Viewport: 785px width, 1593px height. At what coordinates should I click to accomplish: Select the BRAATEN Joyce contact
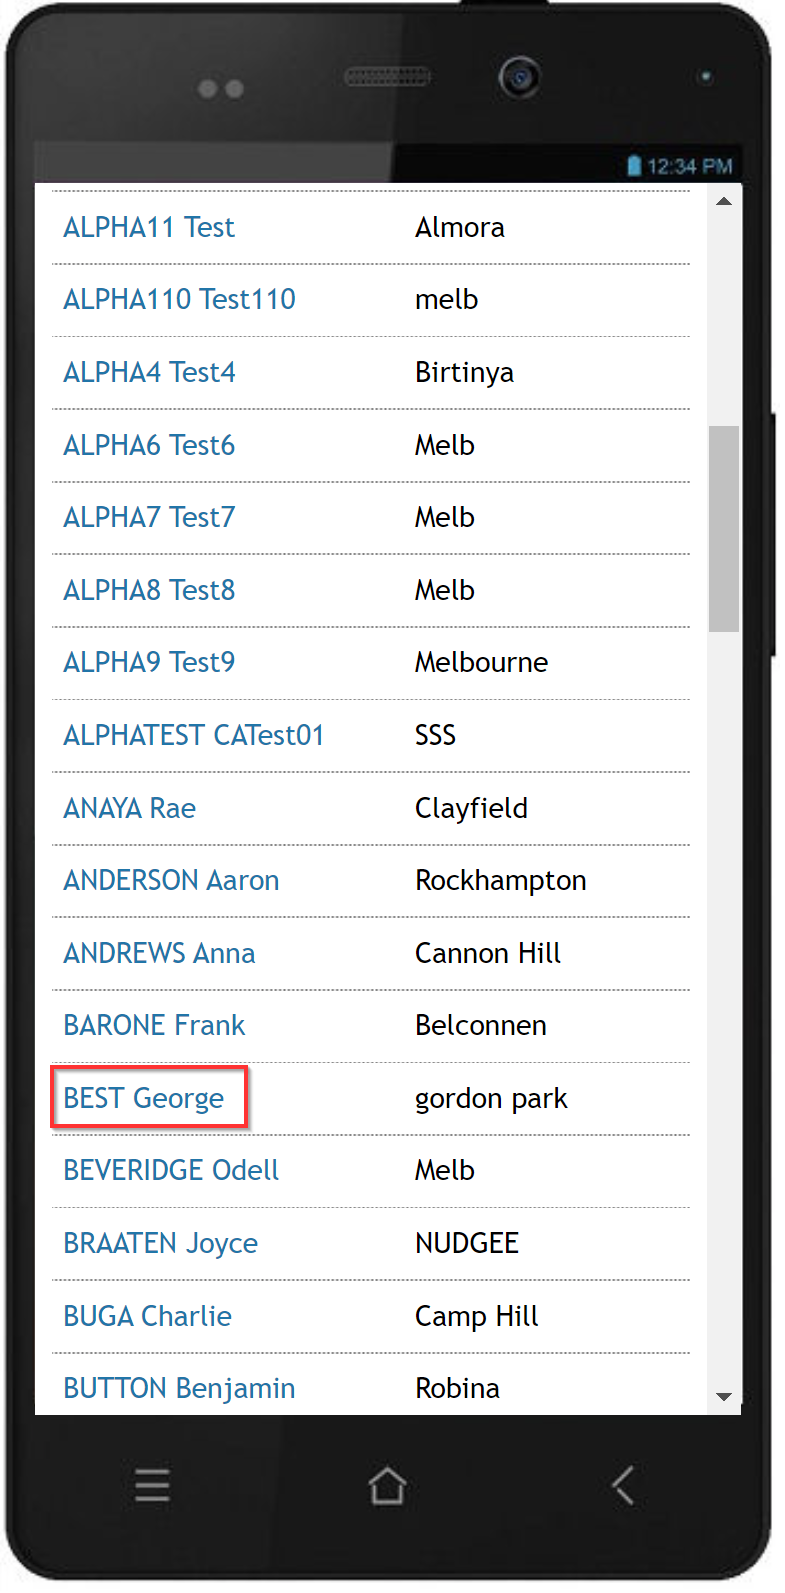pyautogui.click(x=160, y=1243)
